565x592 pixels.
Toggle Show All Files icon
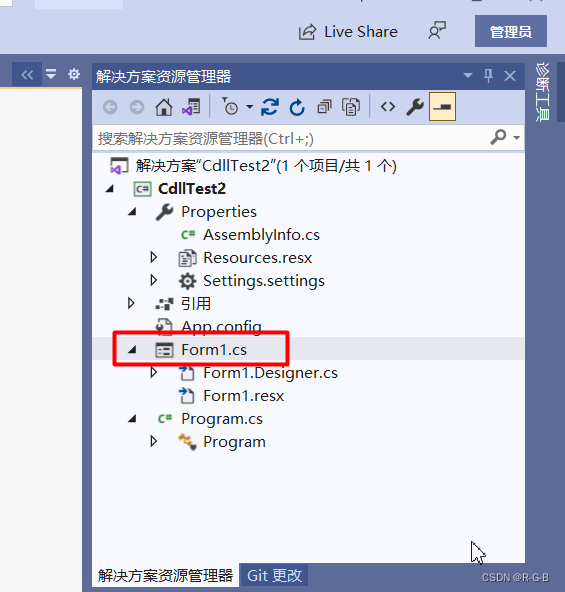tap(351, 107)
